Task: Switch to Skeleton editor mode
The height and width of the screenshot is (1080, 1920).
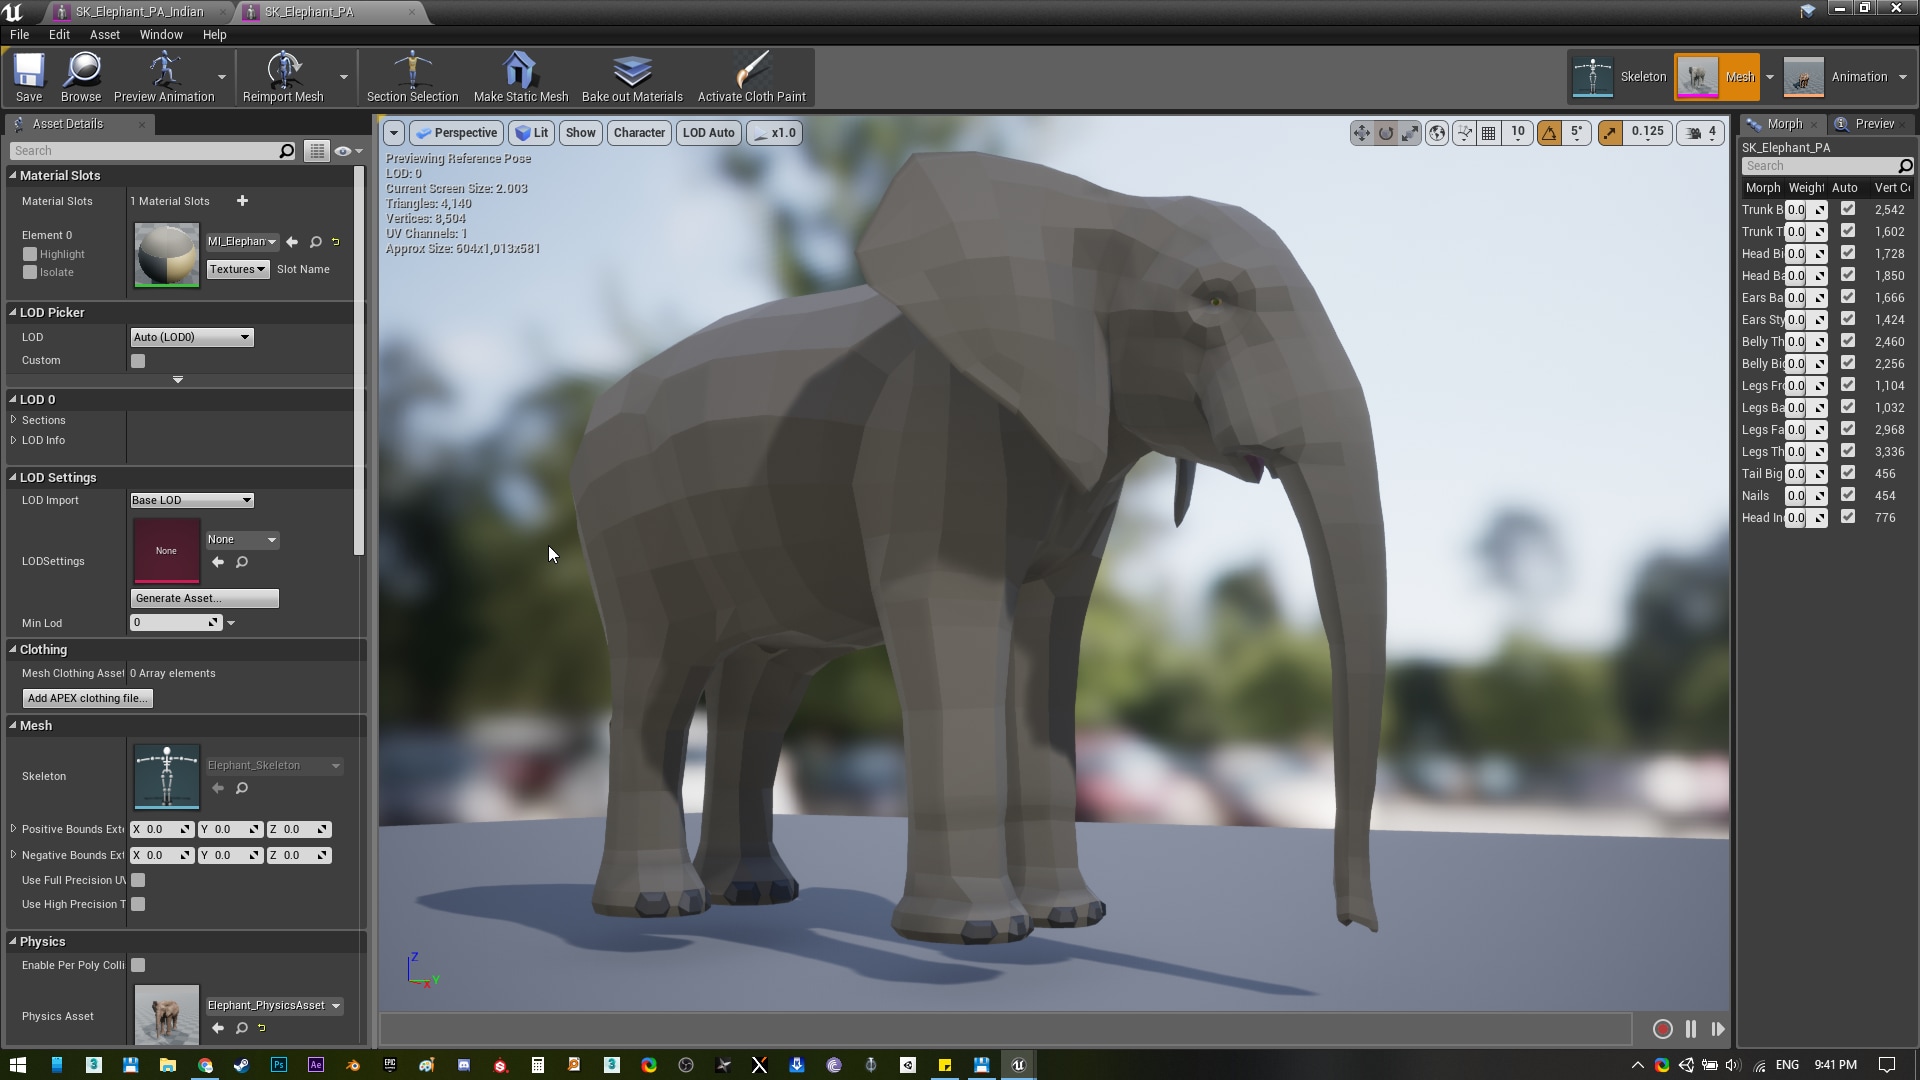Action: point(1619,77)
